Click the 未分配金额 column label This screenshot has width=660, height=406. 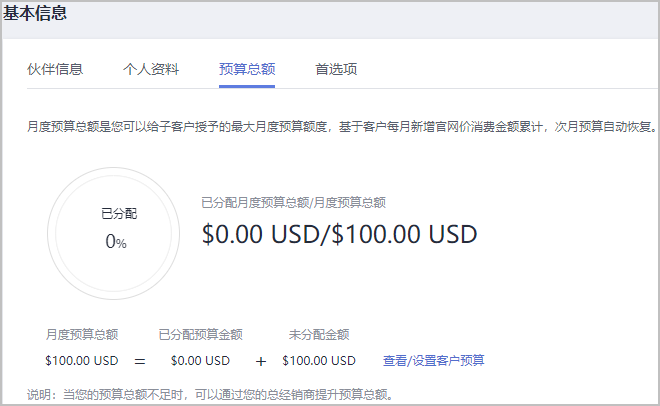tap(319, 334)
